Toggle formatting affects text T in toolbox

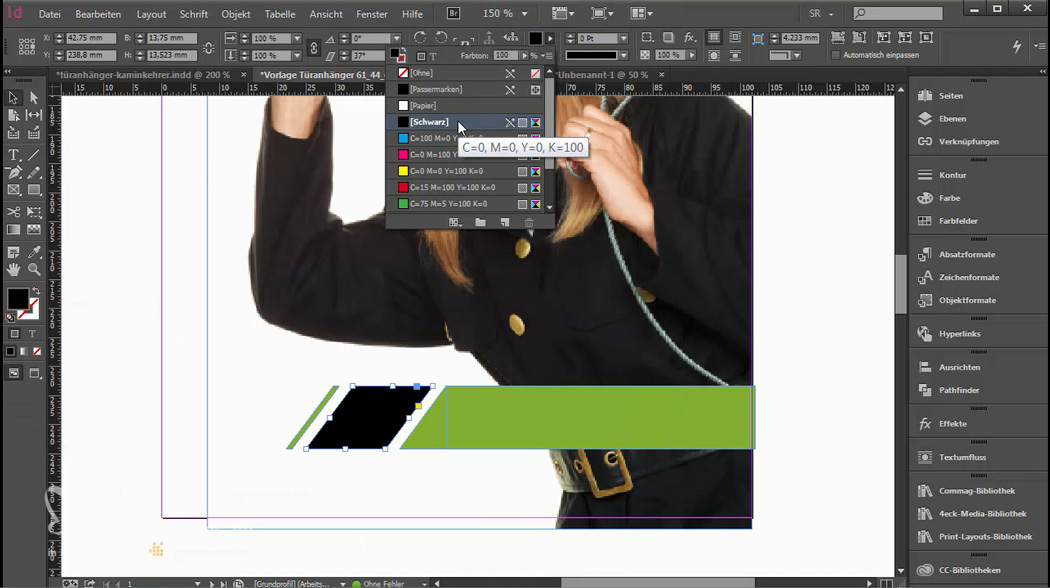point(32,334)
